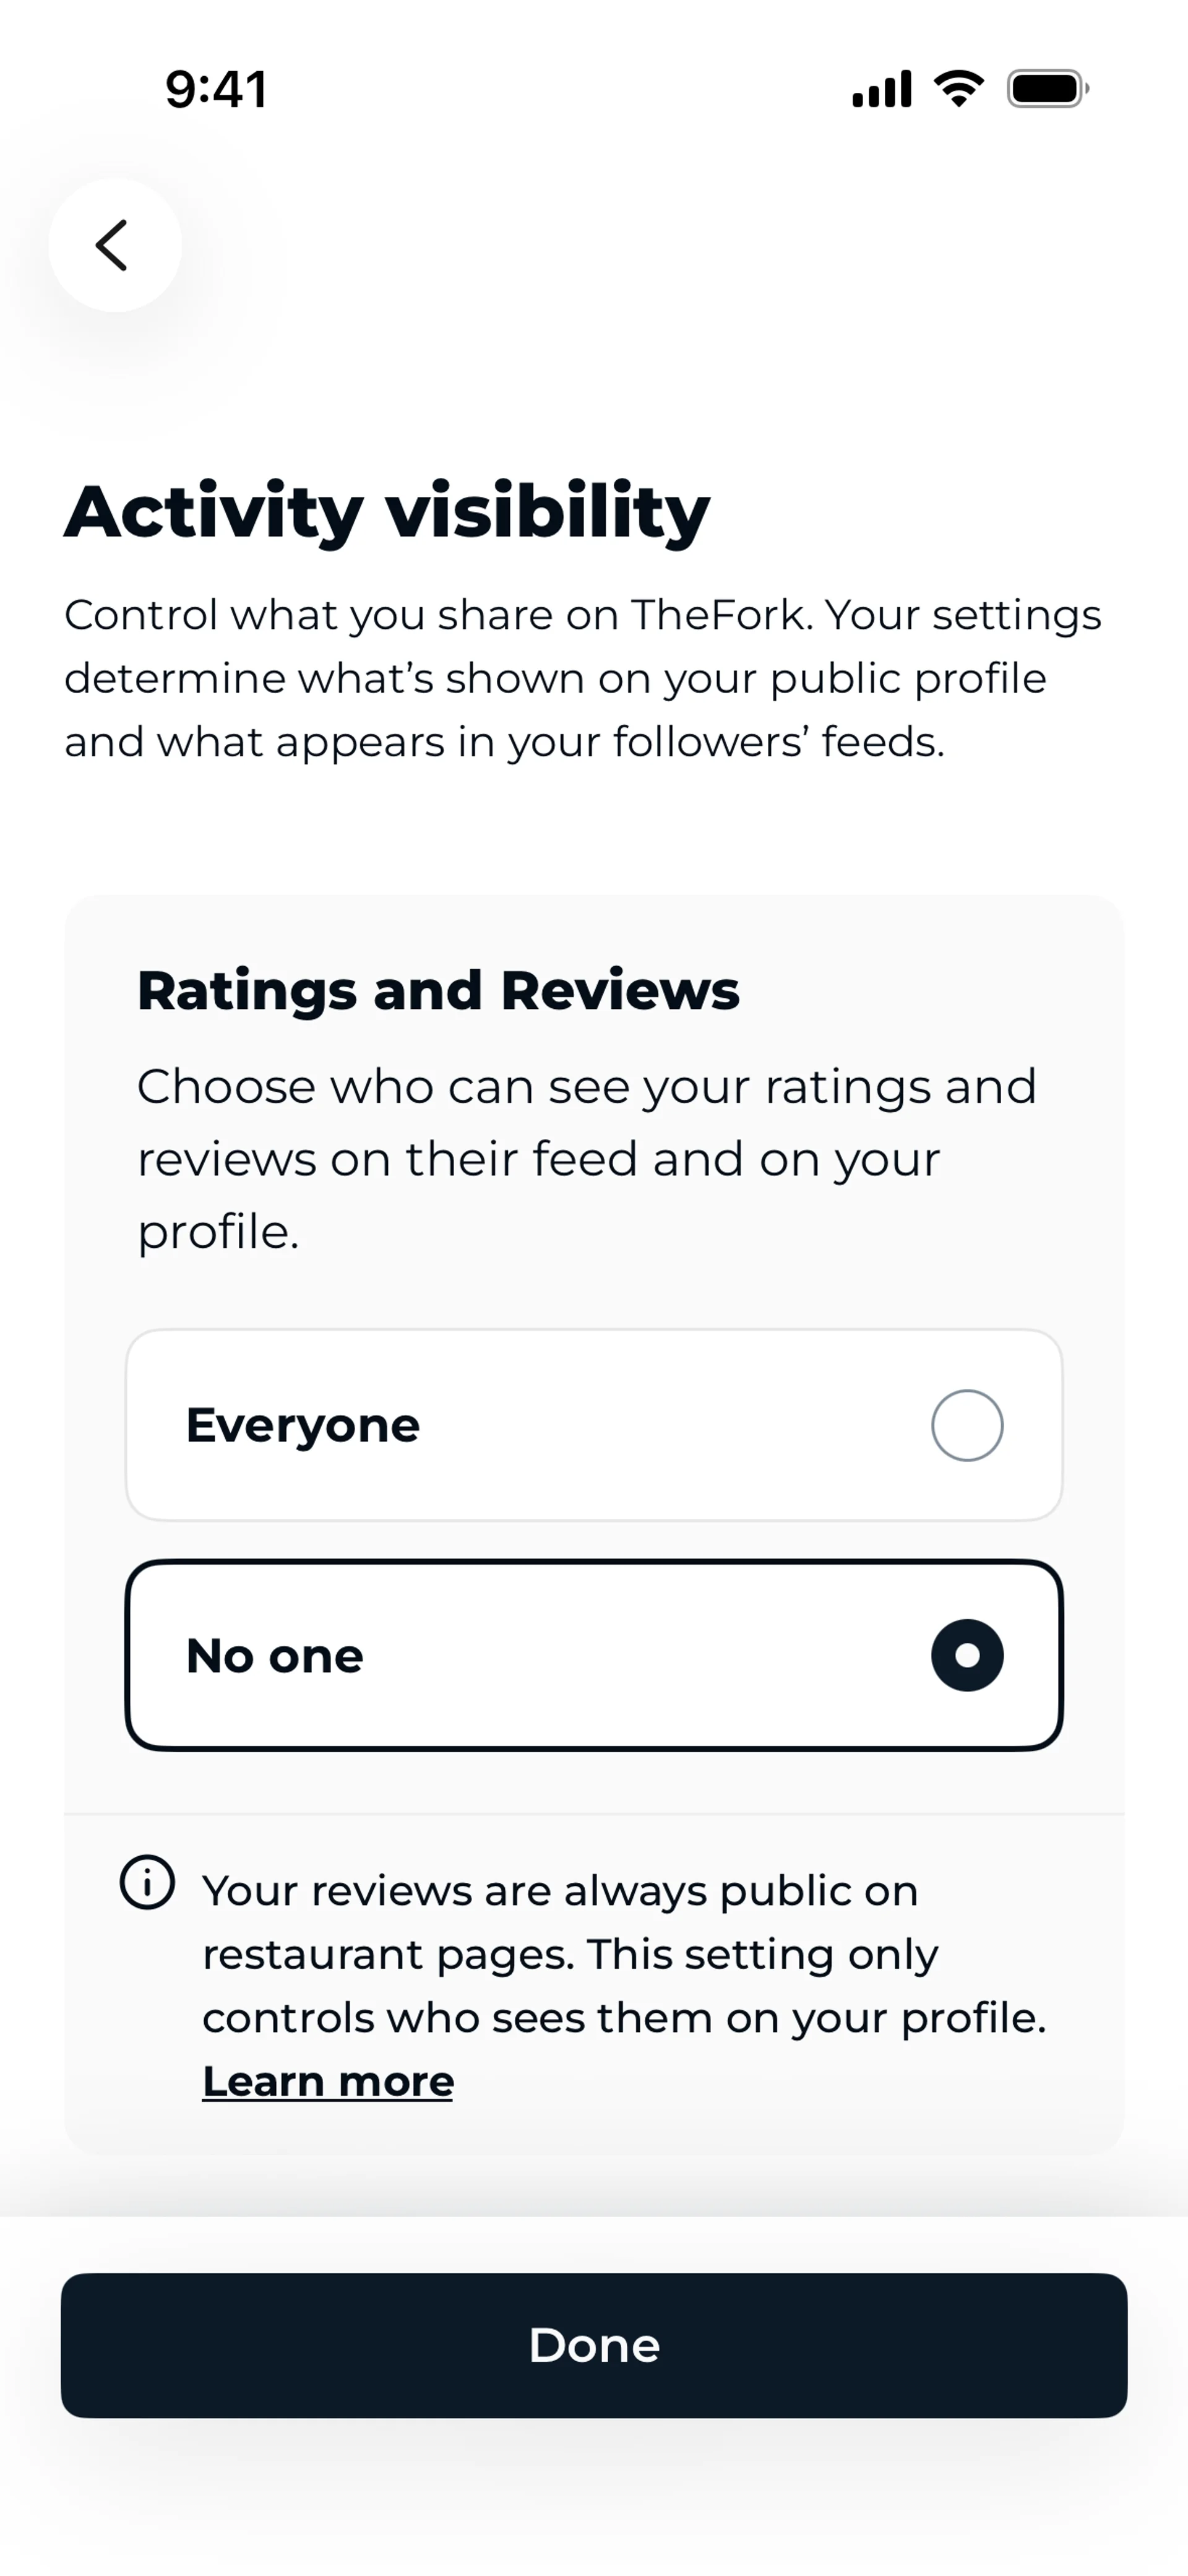Viewport: 1188px width, 2576px height.
Task: Click the Everyone label text
Action: [x=302, y=1425]
